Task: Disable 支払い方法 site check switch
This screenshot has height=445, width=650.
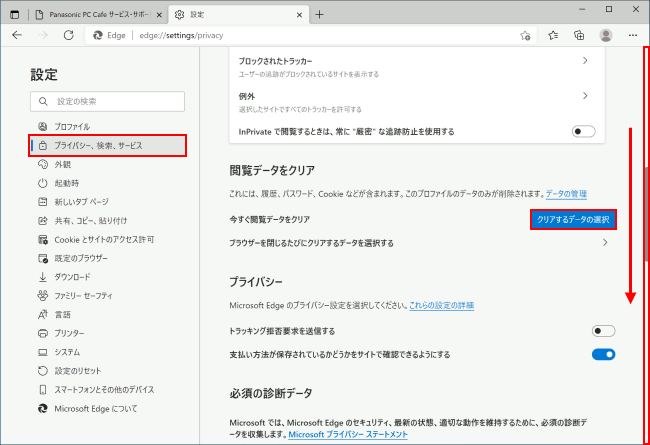Action: [603, 355]
